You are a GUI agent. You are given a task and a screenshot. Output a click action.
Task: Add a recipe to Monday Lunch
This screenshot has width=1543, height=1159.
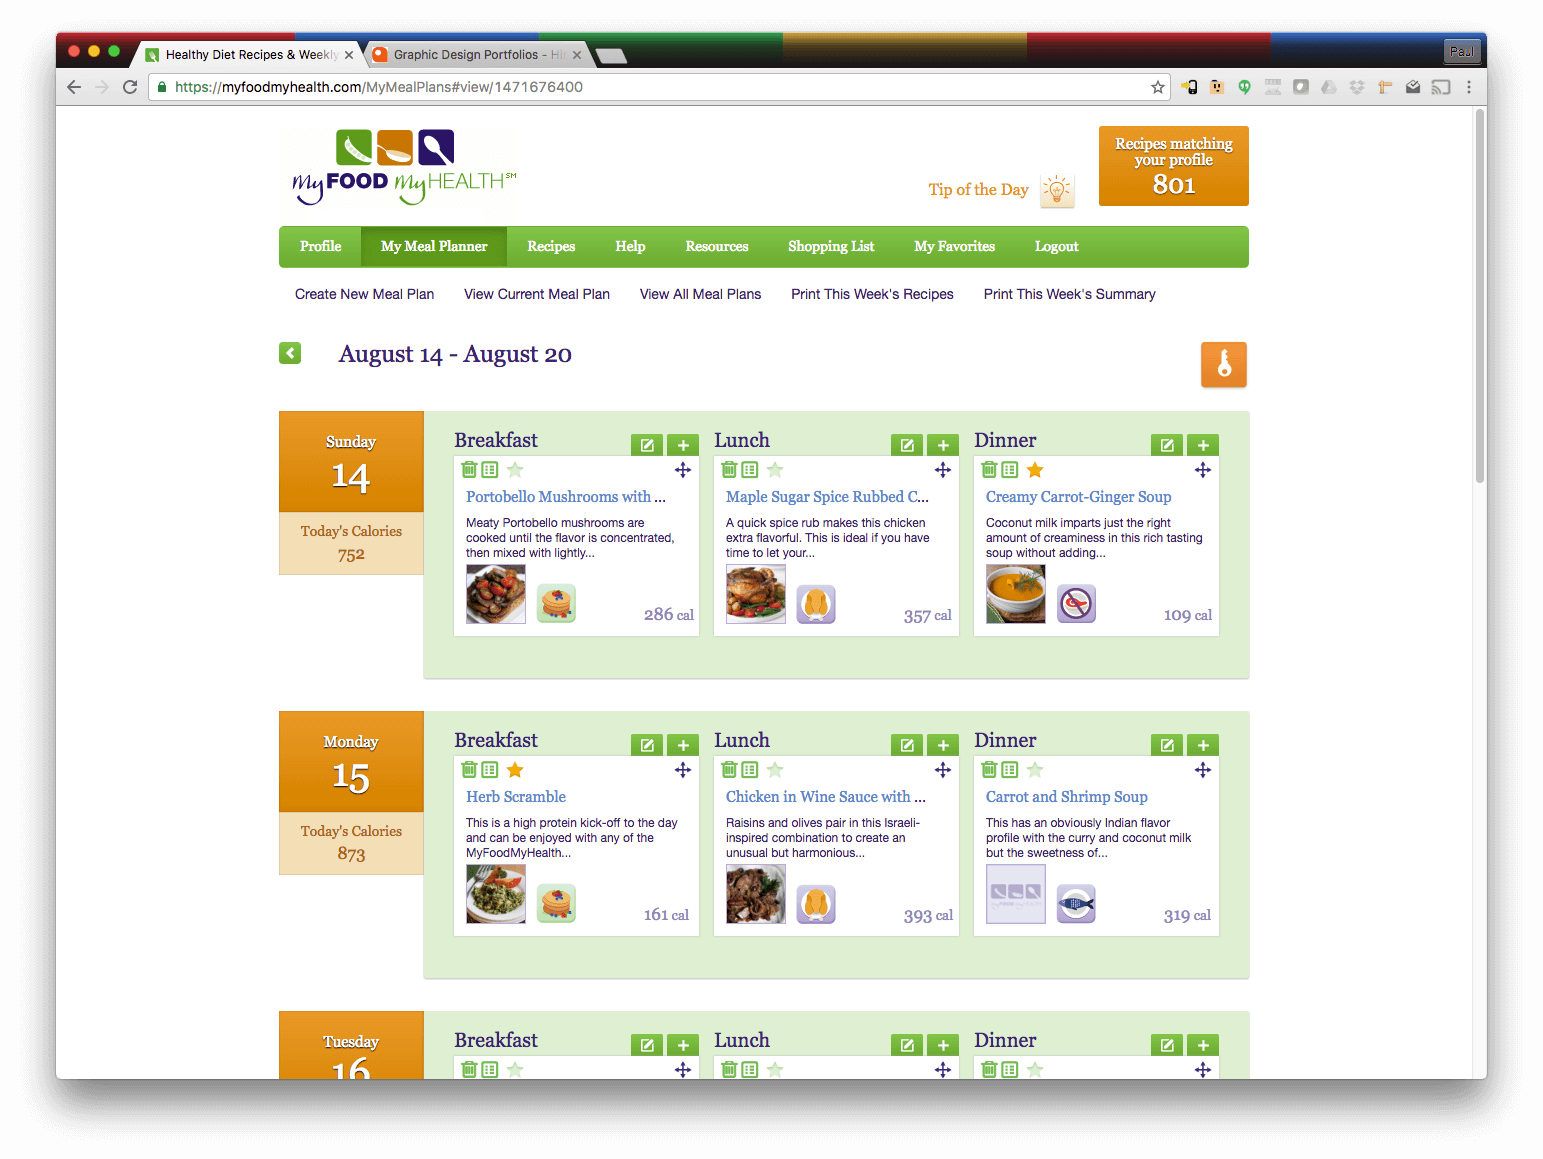click(943, 745)
